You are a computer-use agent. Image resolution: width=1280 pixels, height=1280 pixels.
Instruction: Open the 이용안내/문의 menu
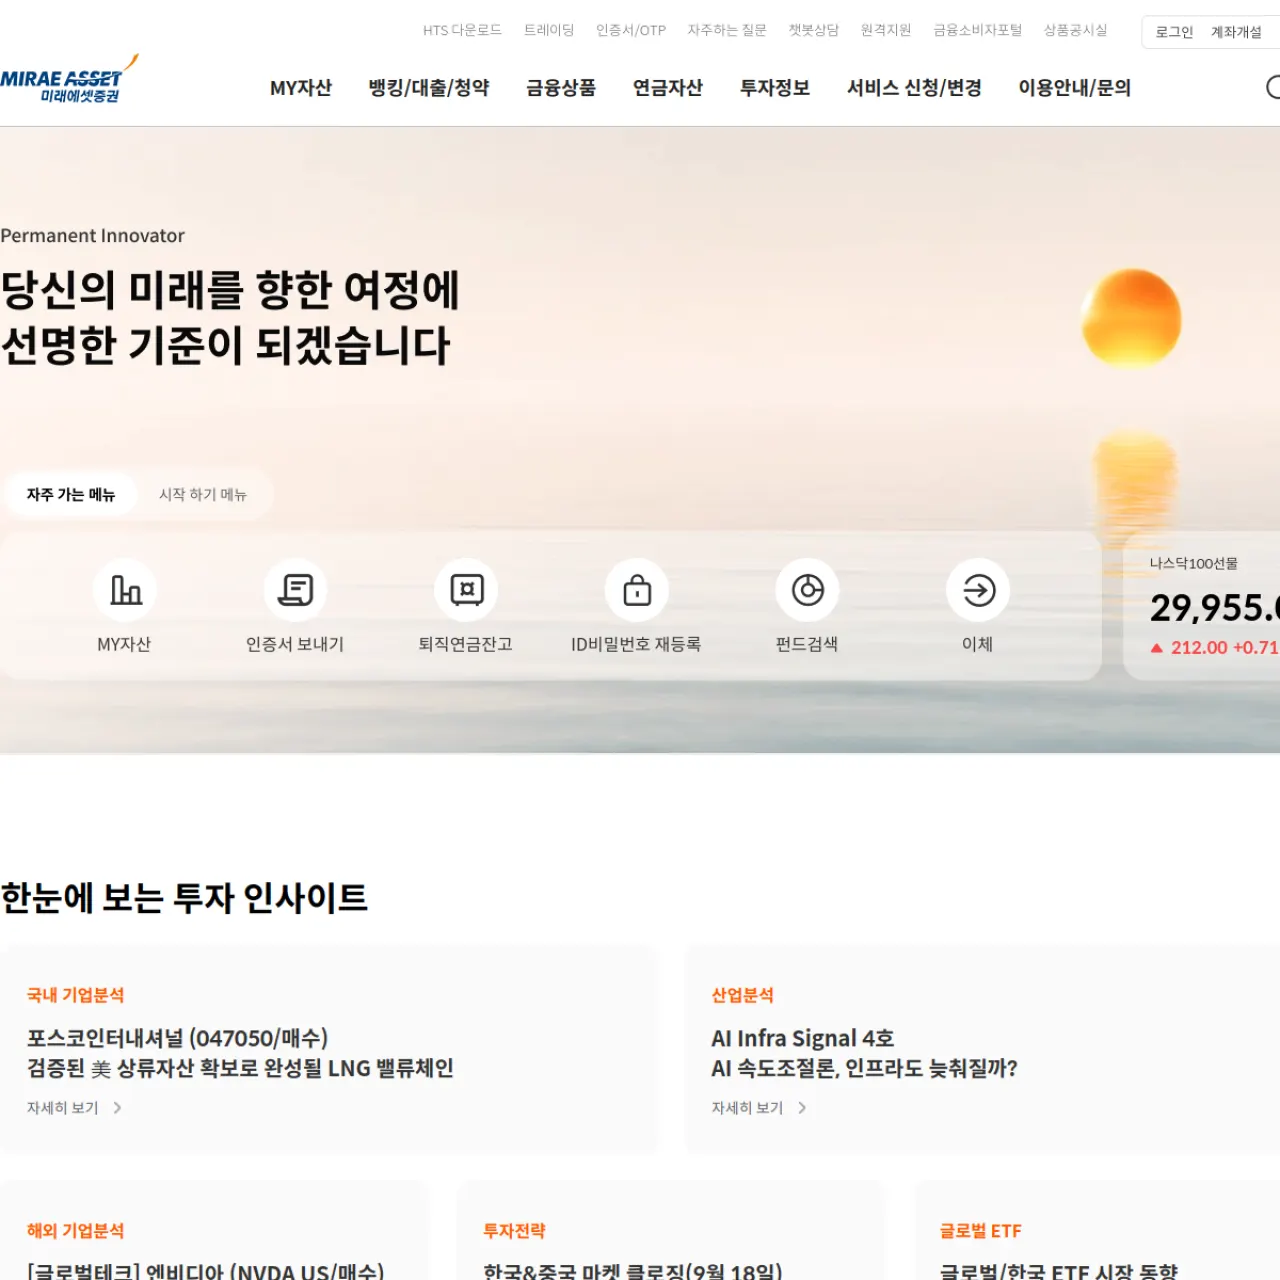1075,88
